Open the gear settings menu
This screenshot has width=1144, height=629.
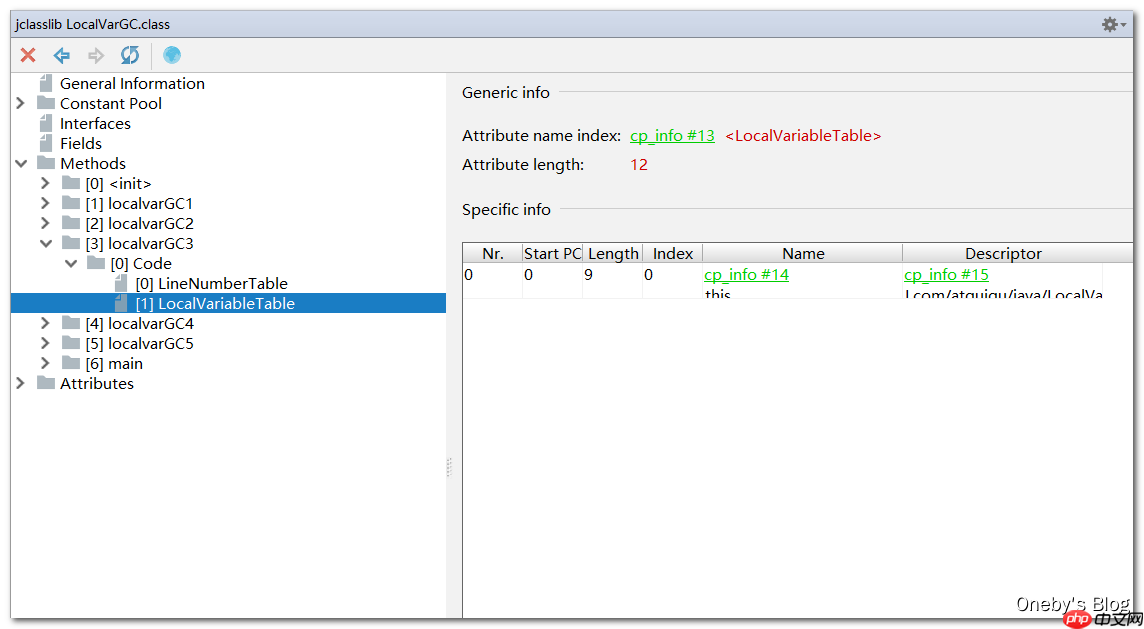[x=1113, y=24]
